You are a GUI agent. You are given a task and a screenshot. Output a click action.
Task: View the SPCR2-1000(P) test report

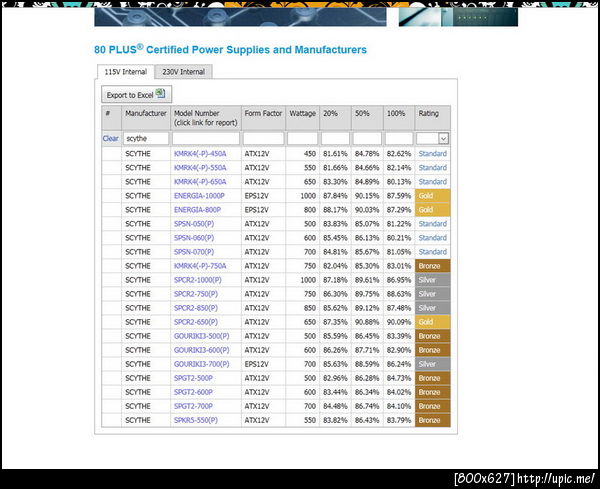[198, 280]
